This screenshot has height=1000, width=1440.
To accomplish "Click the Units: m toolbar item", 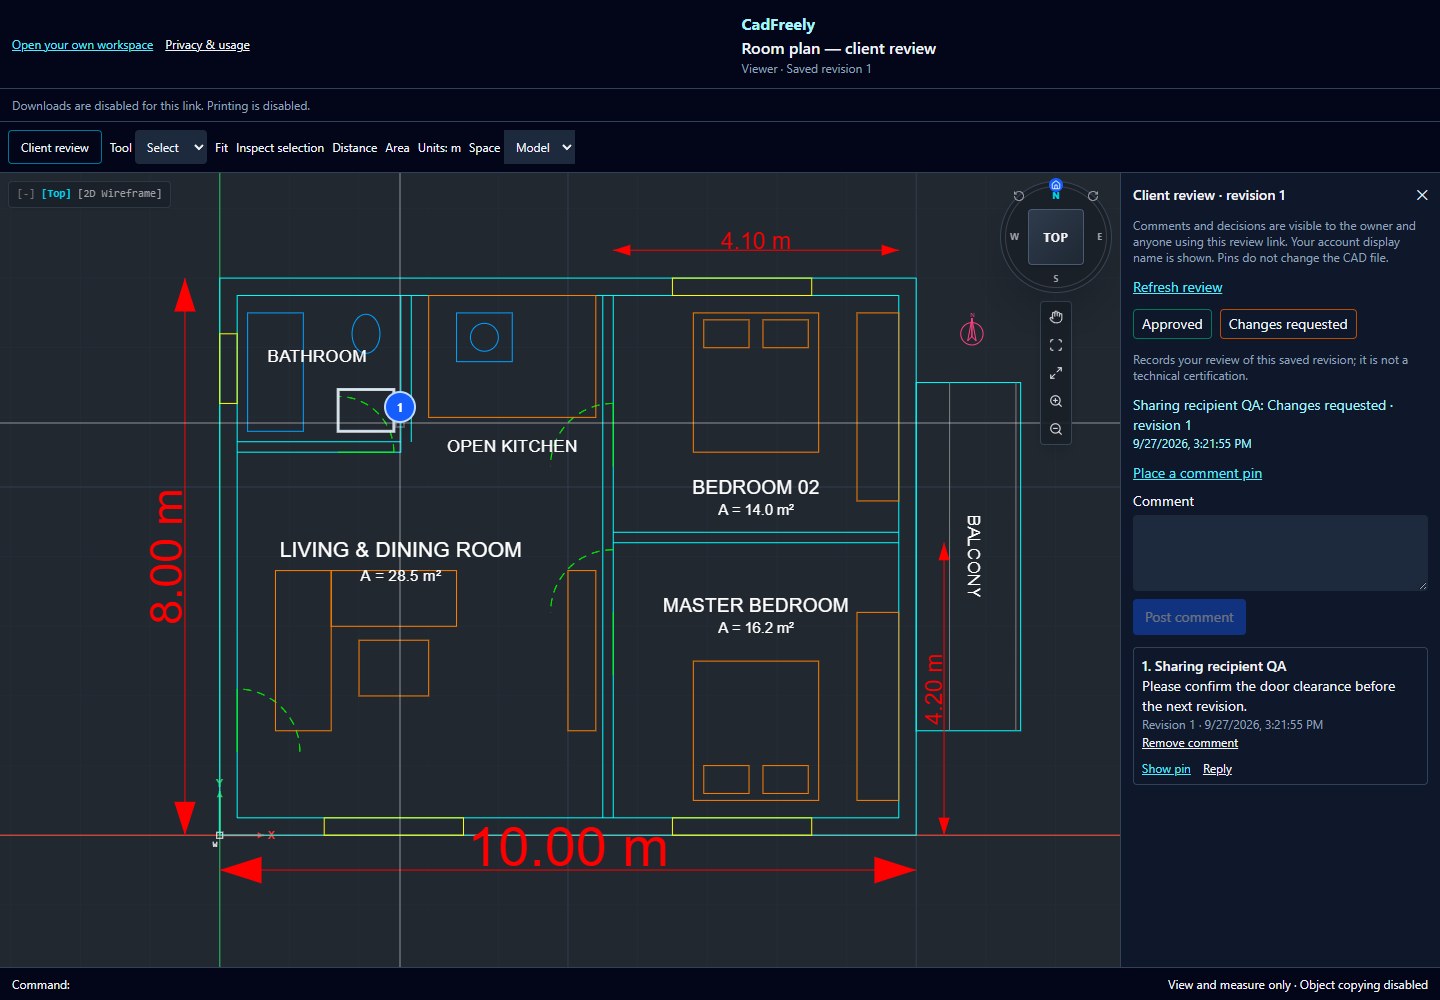I will coord(439,148).
